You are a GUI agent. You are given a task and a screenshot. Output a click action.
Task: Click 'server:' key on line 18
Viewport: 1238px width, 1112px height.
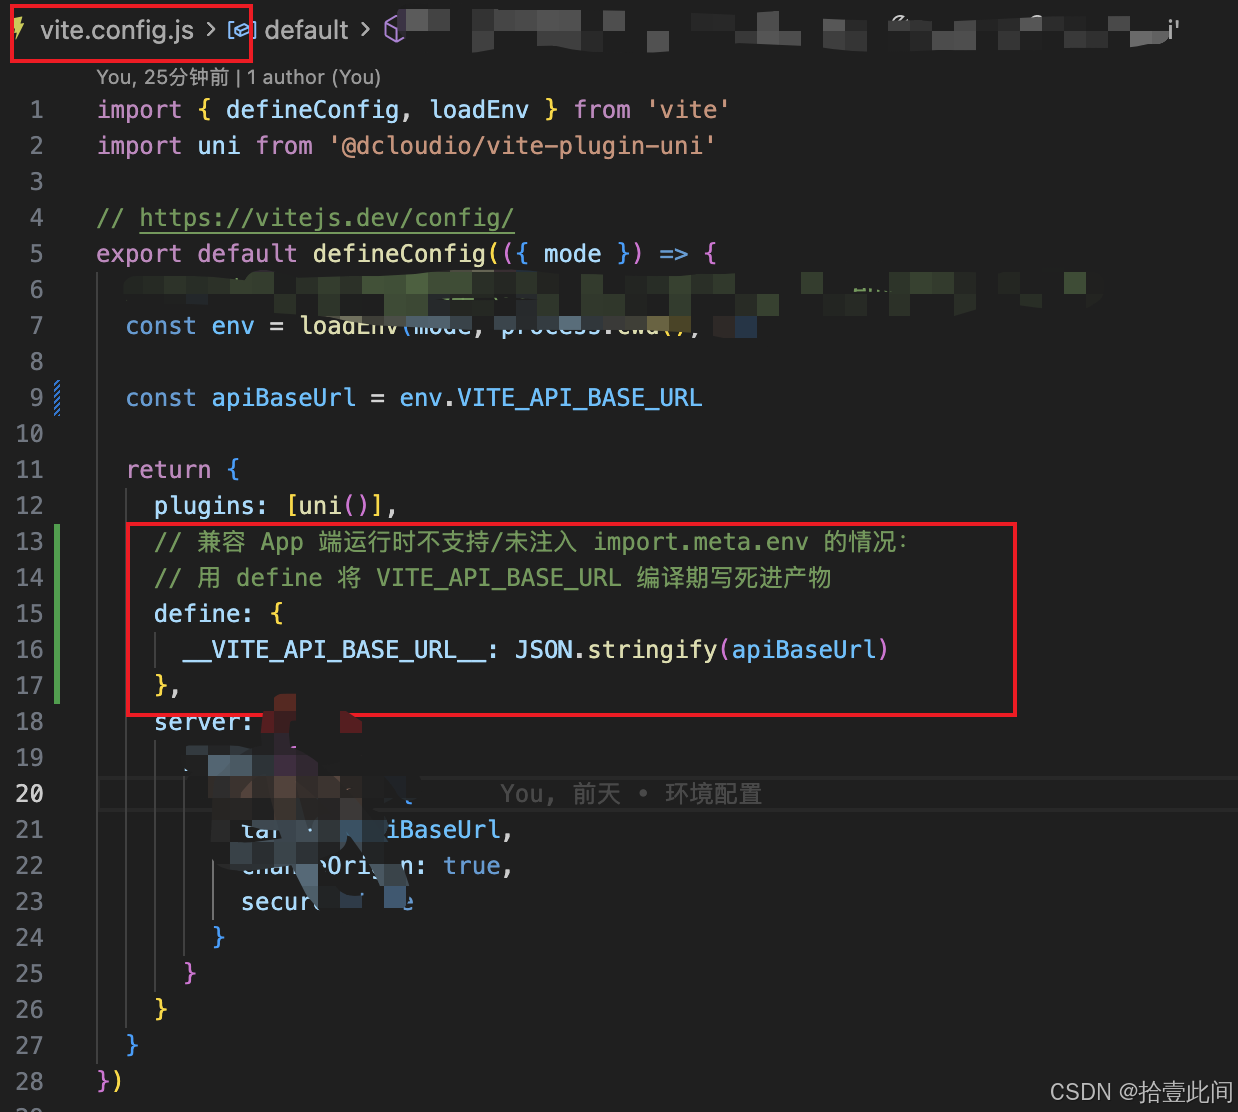204,722
